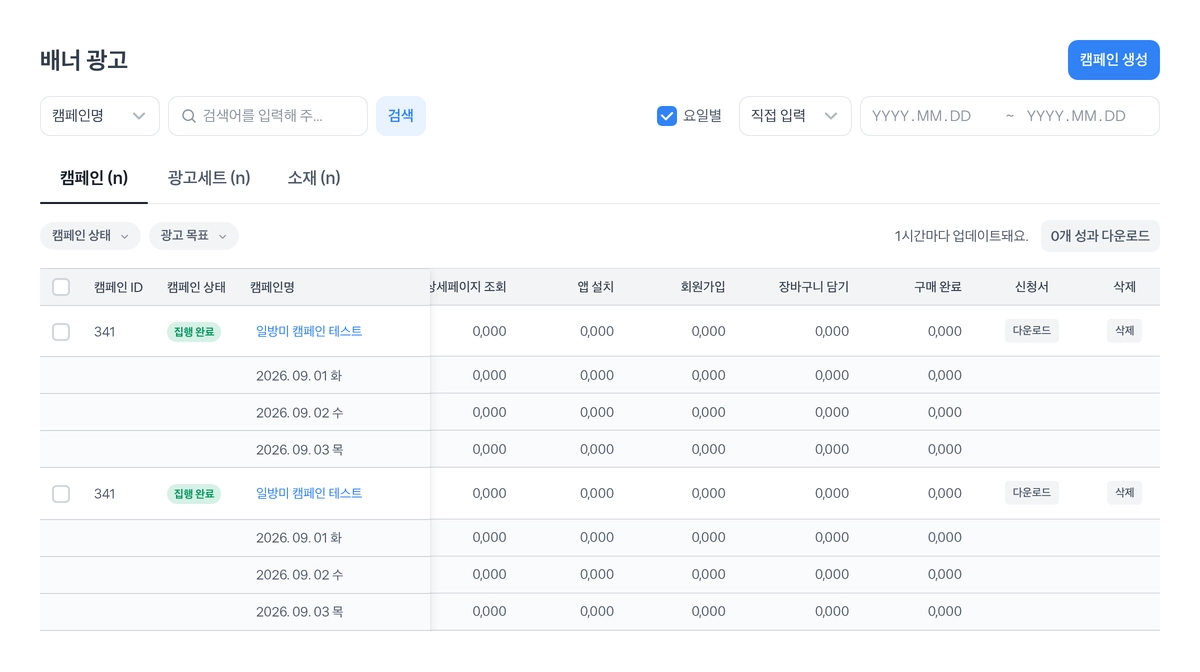Expand the 캠페인 상태 filter
Image resolution: width=1200 pixels, height=672 pixels.
click(90, 236)
